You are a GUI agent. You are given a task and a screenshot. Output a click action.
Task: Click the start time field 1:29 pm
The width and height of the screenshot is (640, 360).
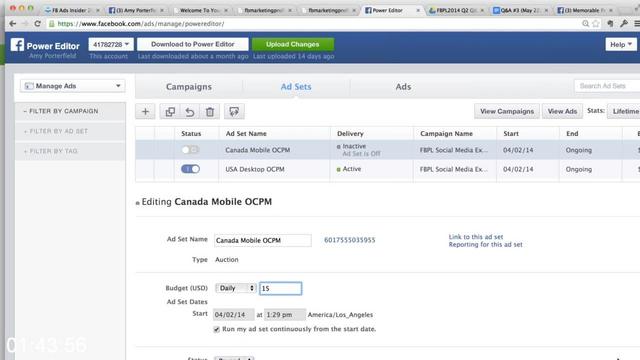pos(284,315)
